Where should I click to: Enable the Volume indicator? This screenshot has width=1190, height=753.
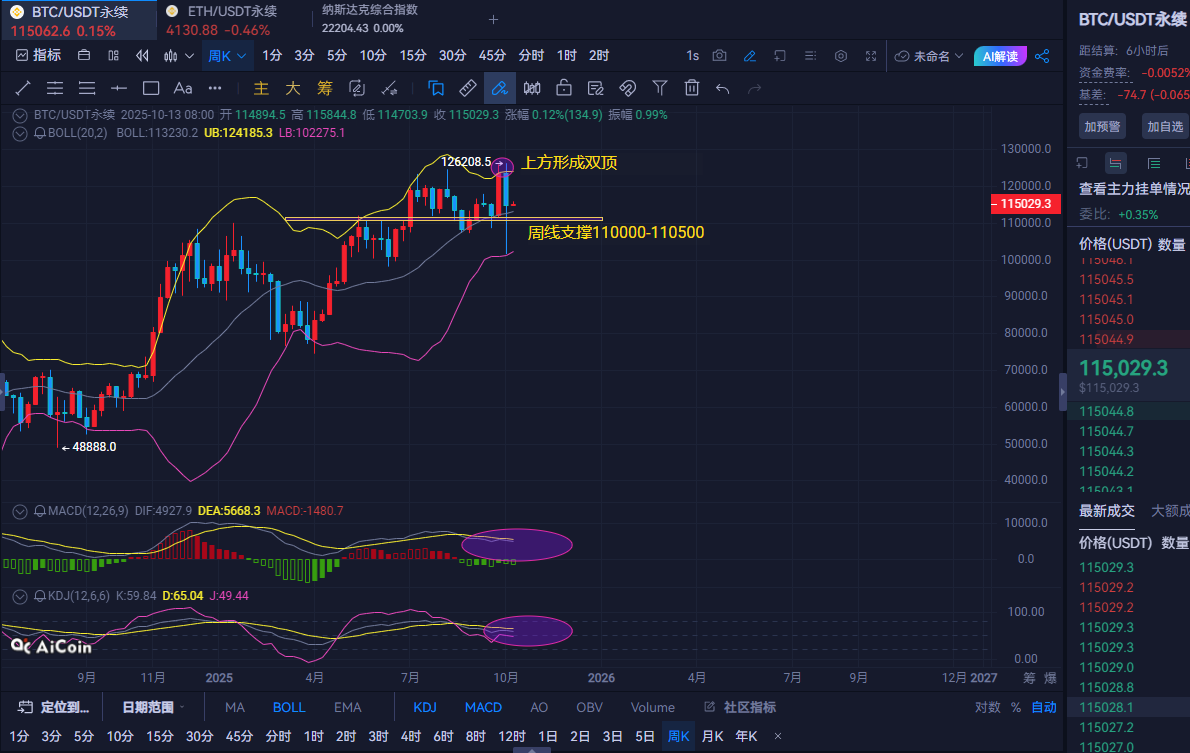[653, 707]
